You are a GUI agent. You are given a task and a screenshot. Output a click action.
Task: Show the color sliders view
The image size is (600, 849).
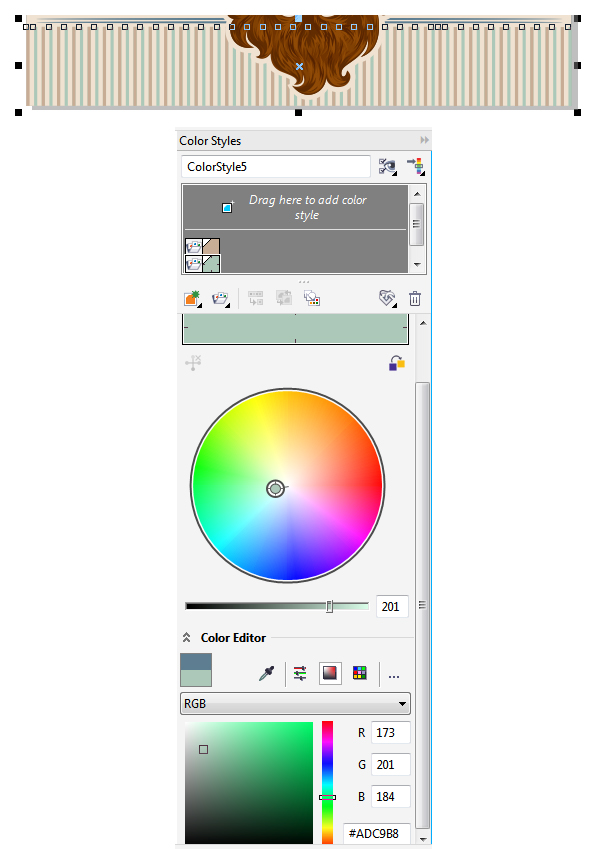click(x=300, y=674)
